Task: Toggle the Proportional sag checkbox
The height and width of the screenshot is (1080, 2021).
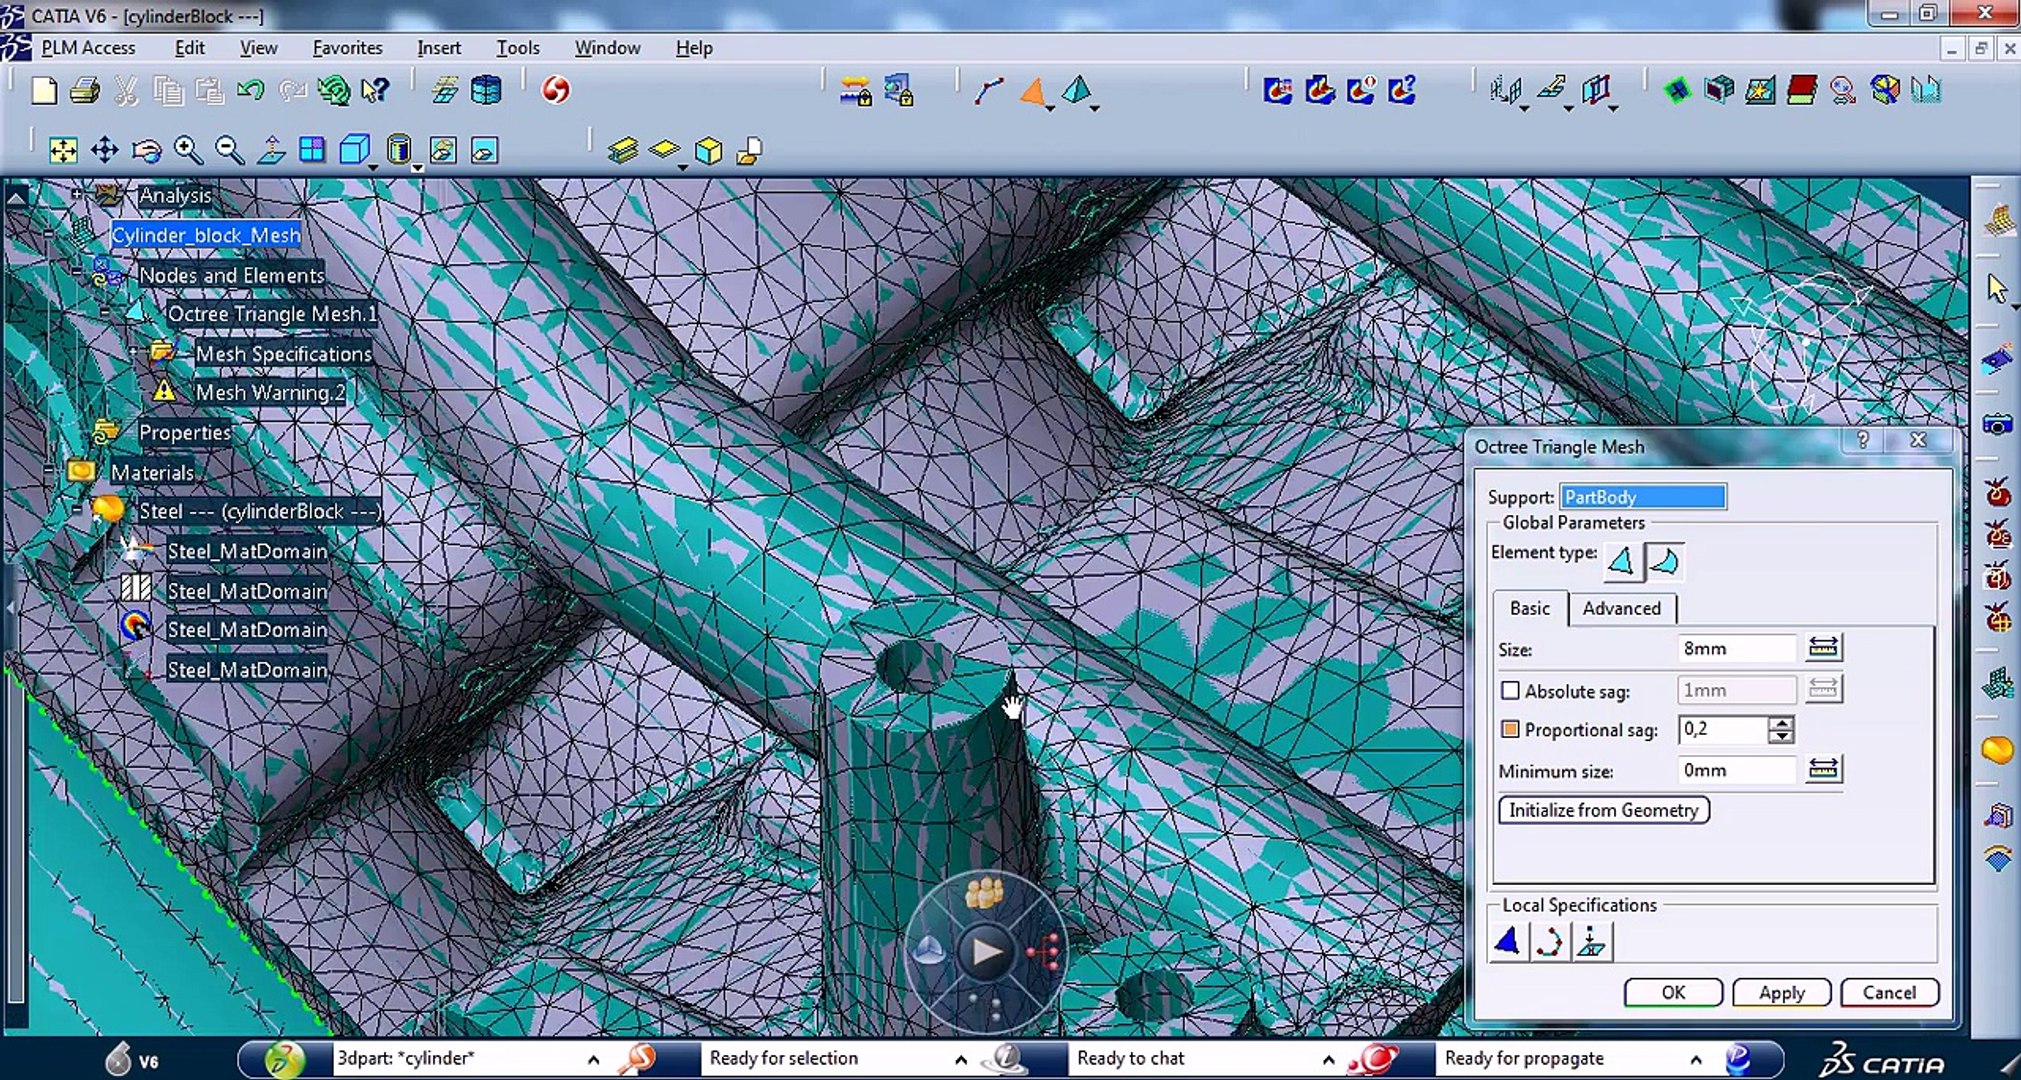Action: 1510,730
